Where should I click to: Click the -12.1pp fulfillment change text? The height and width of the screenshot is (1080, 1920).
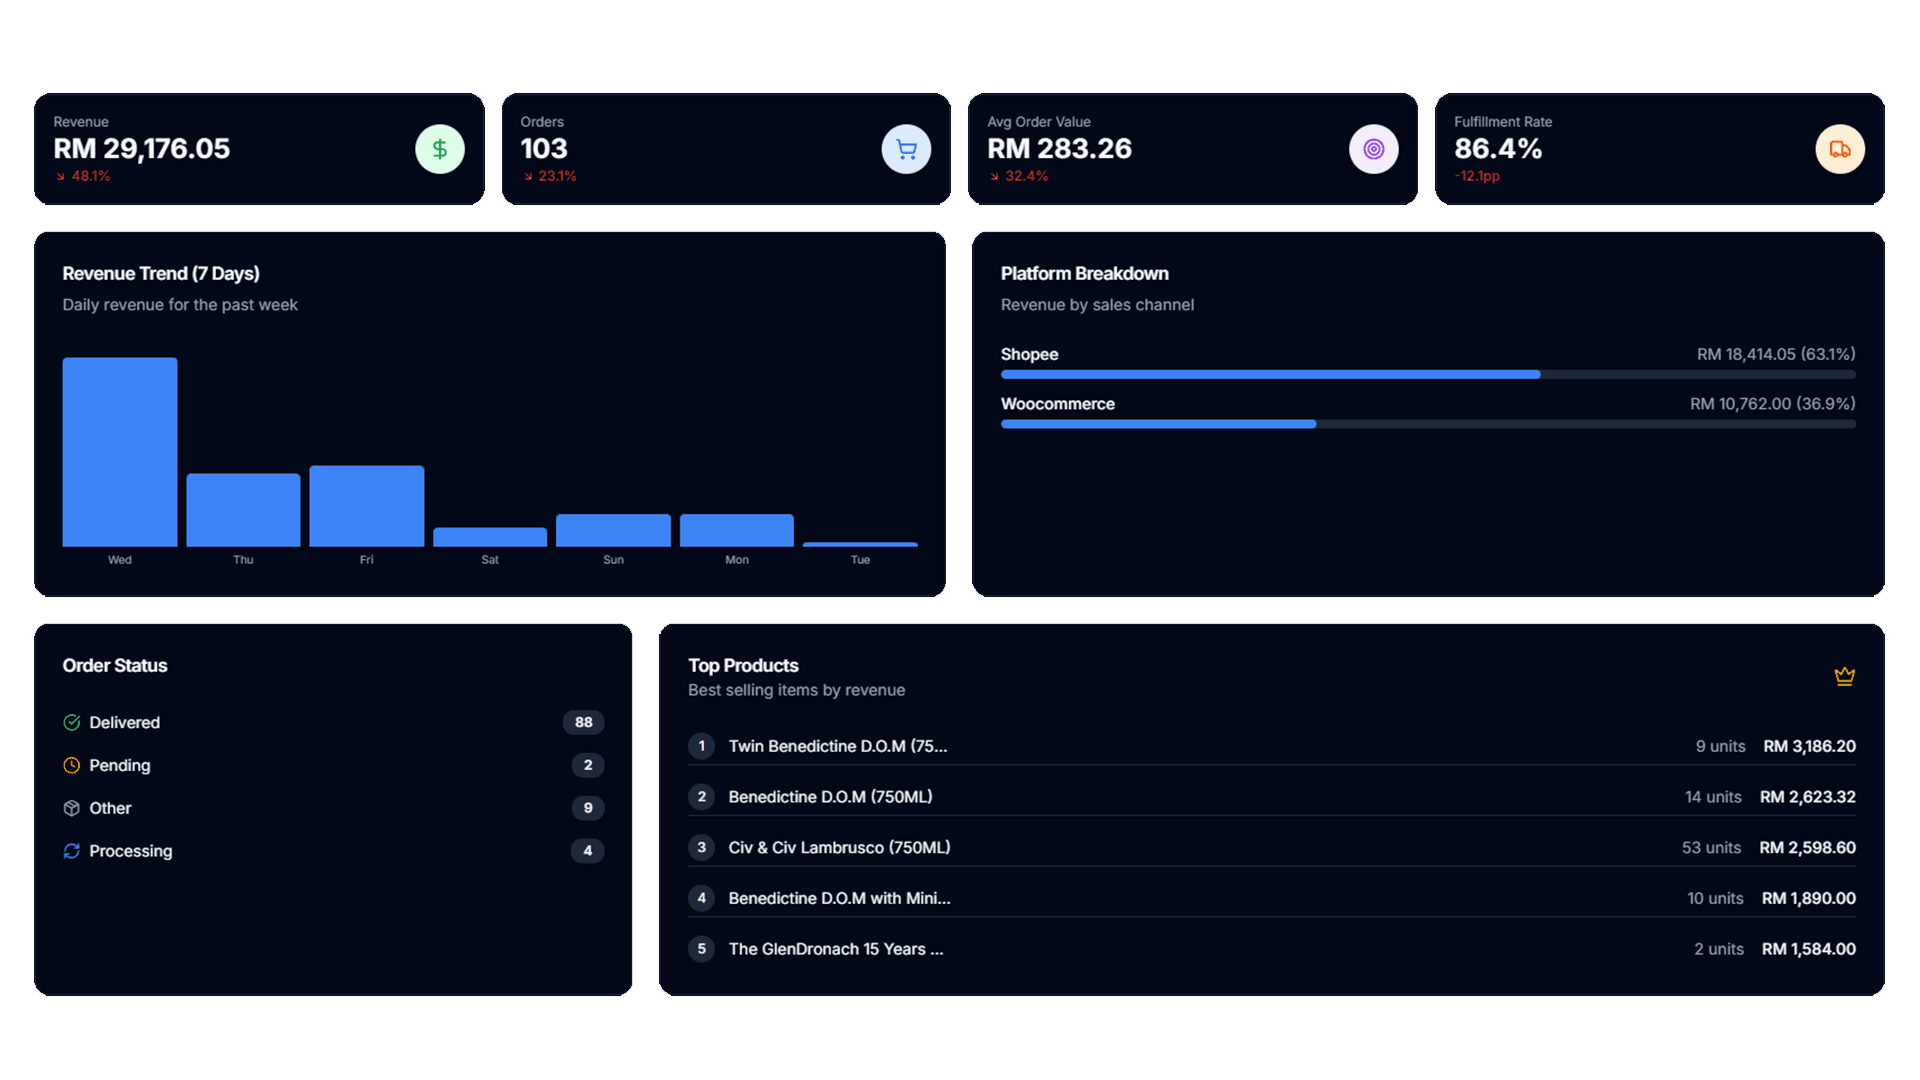(1477, 176)
